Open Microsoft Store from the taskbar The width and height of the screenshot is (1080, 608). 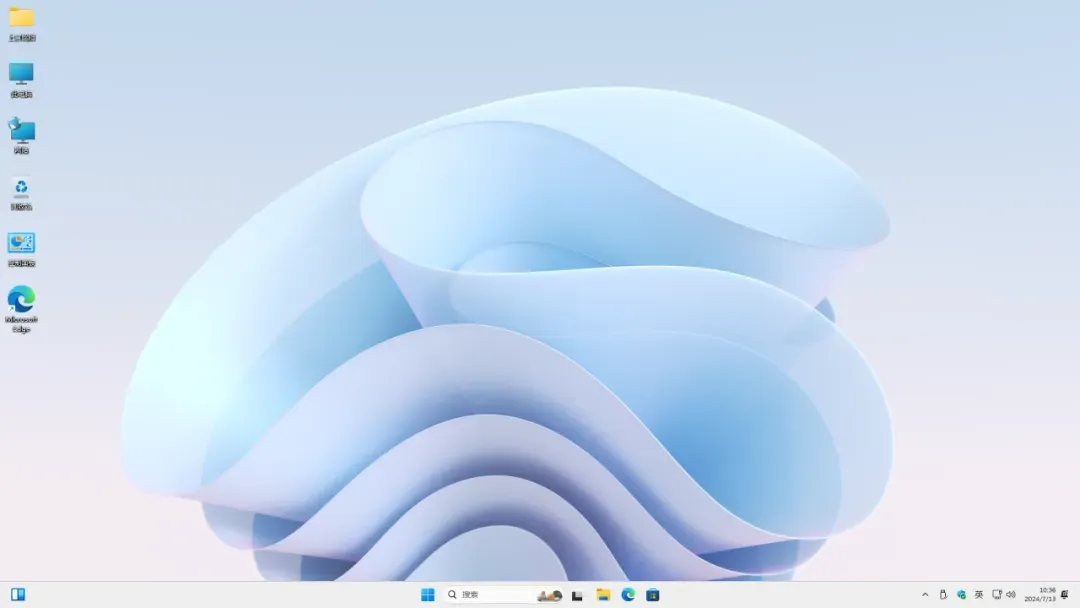(x=653, y=594)
